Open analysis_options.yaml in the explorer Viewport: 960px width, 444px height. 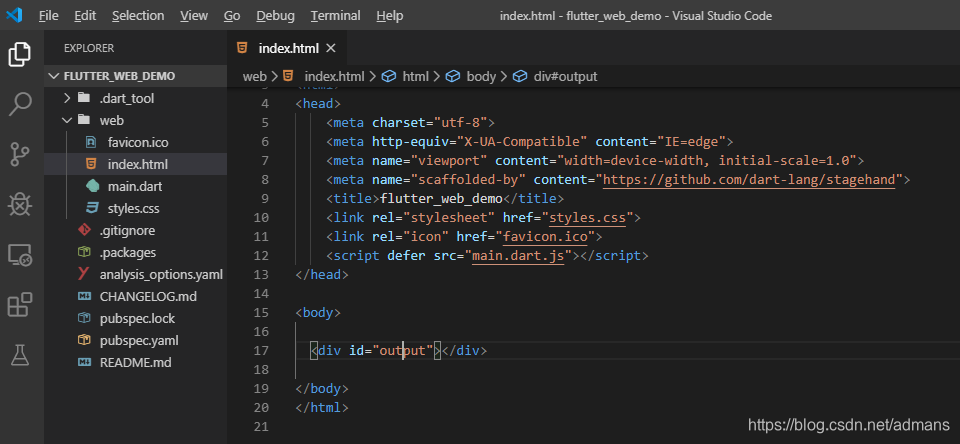coord(135,274)
